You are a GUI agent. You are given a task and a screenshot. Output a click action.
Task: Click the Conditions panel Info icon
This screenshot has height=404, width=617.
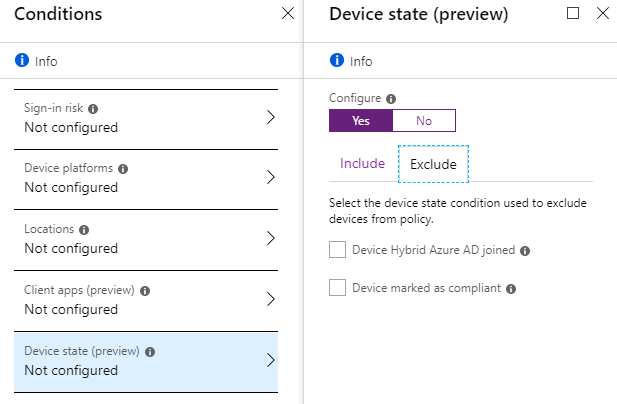pos(22,61)
